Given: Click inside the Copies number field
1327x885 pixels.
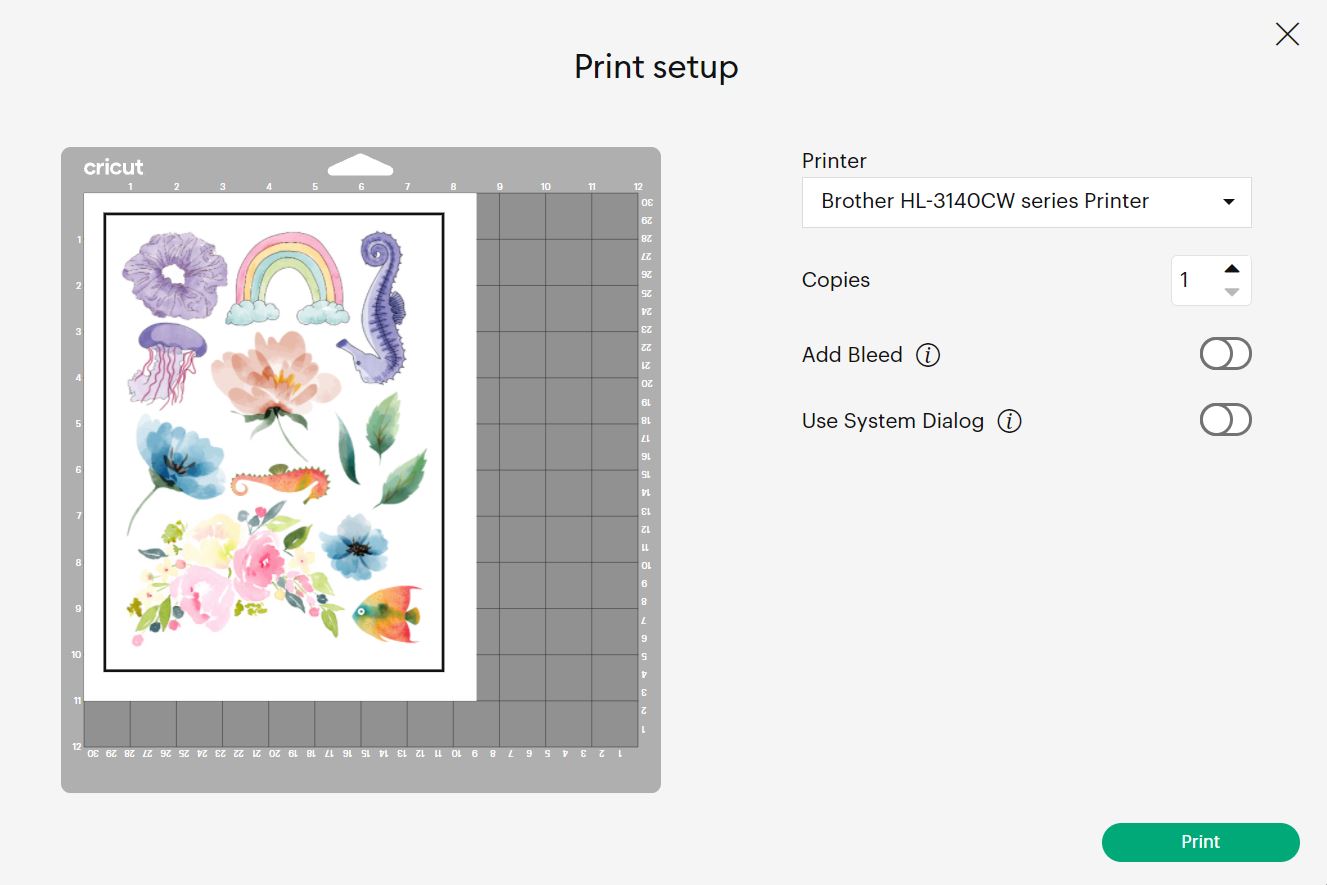Looking at the screenshot, I should pos(1194,280).
